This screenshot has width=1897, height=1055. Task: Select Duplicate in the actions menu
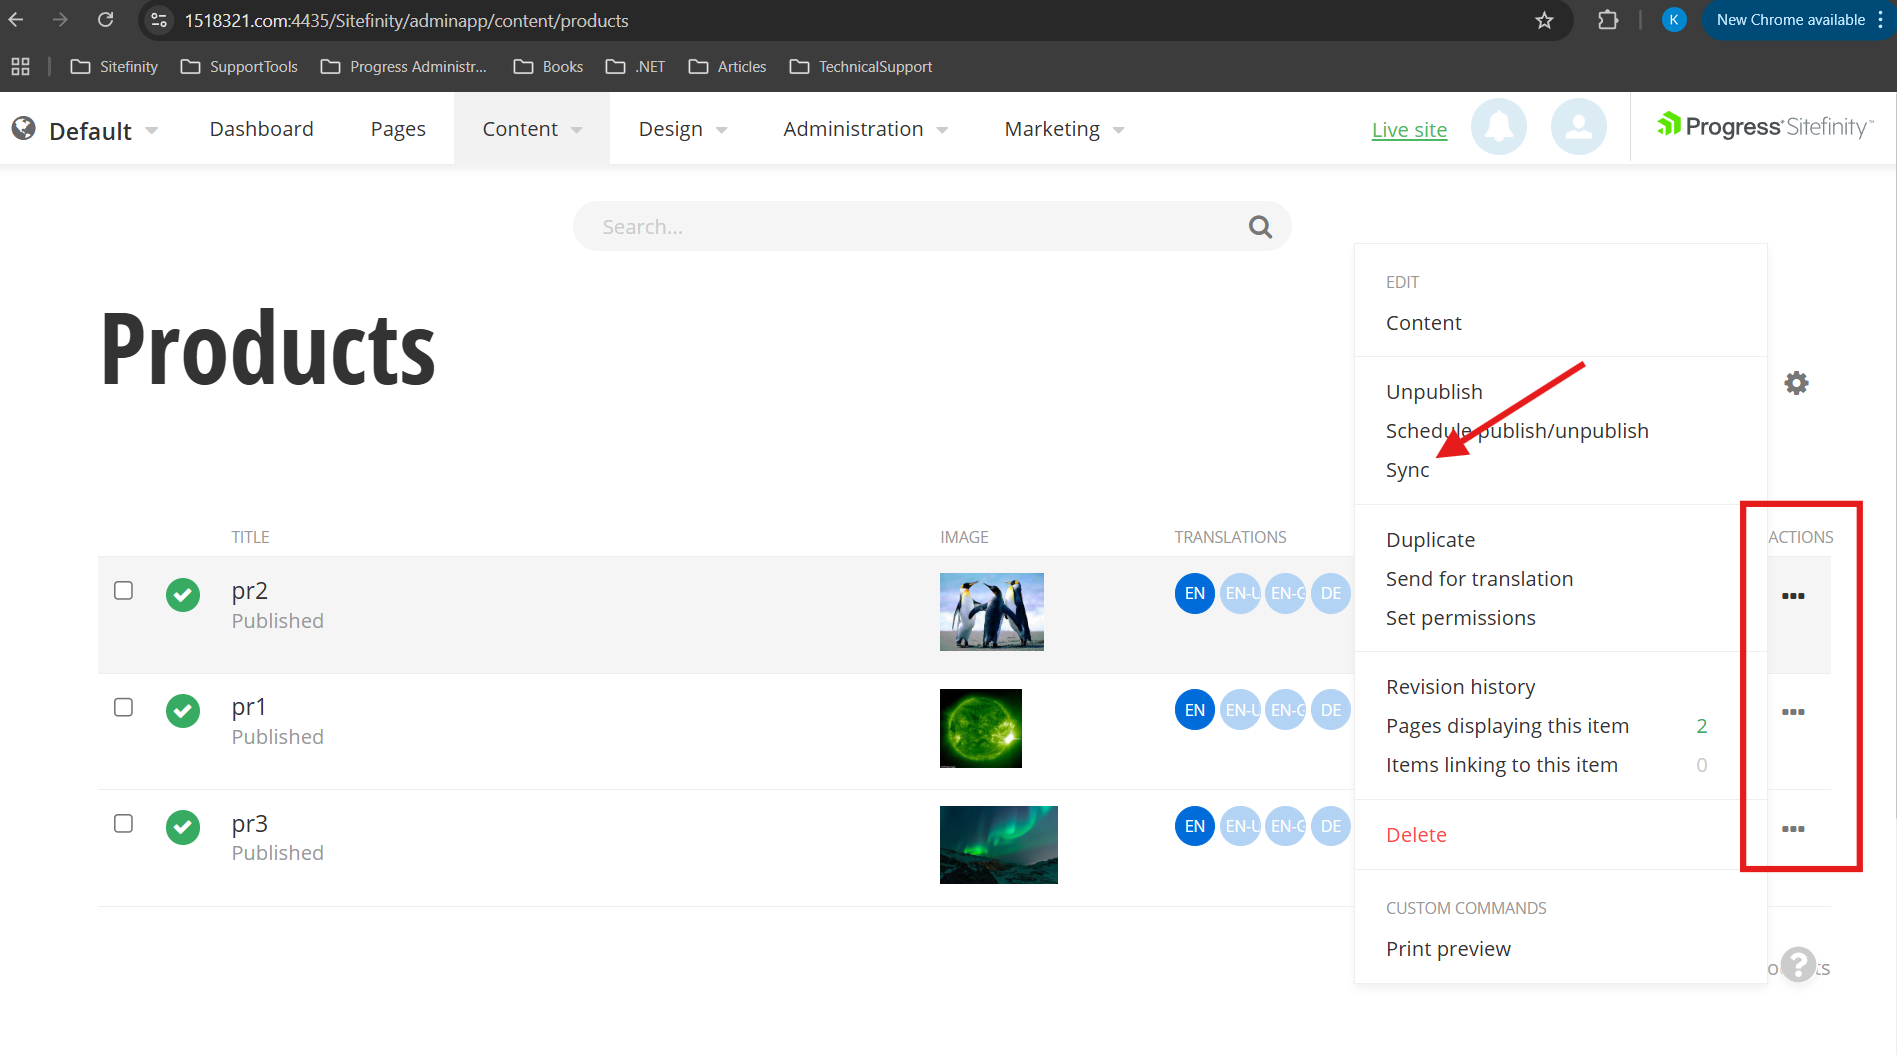[1430, 540]
